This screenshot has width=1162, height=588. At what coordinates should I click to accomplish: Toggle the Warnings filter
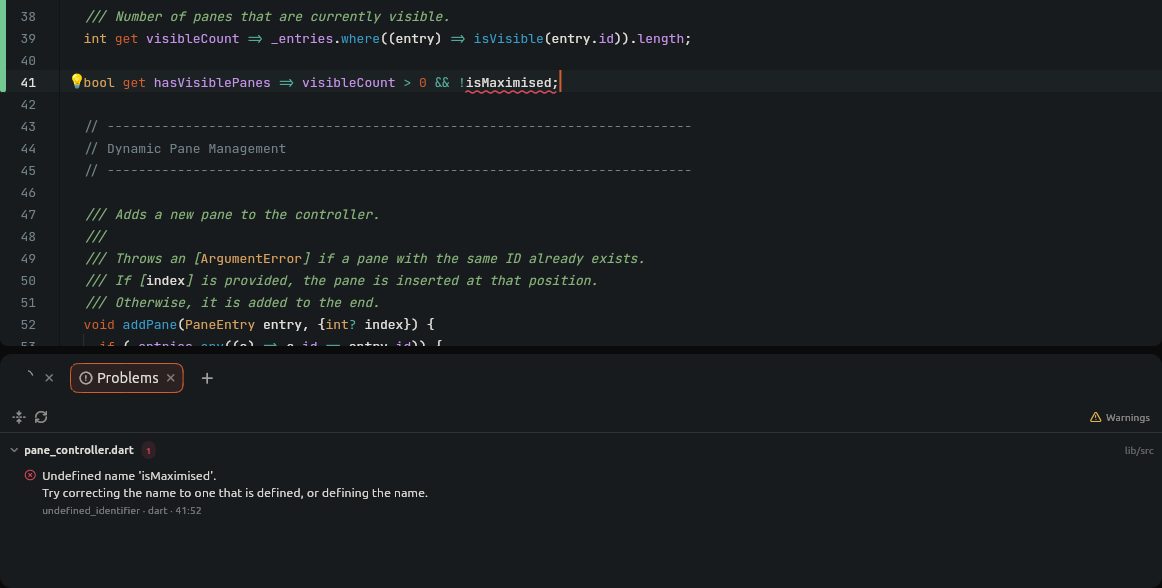[x=1120, y=417]
